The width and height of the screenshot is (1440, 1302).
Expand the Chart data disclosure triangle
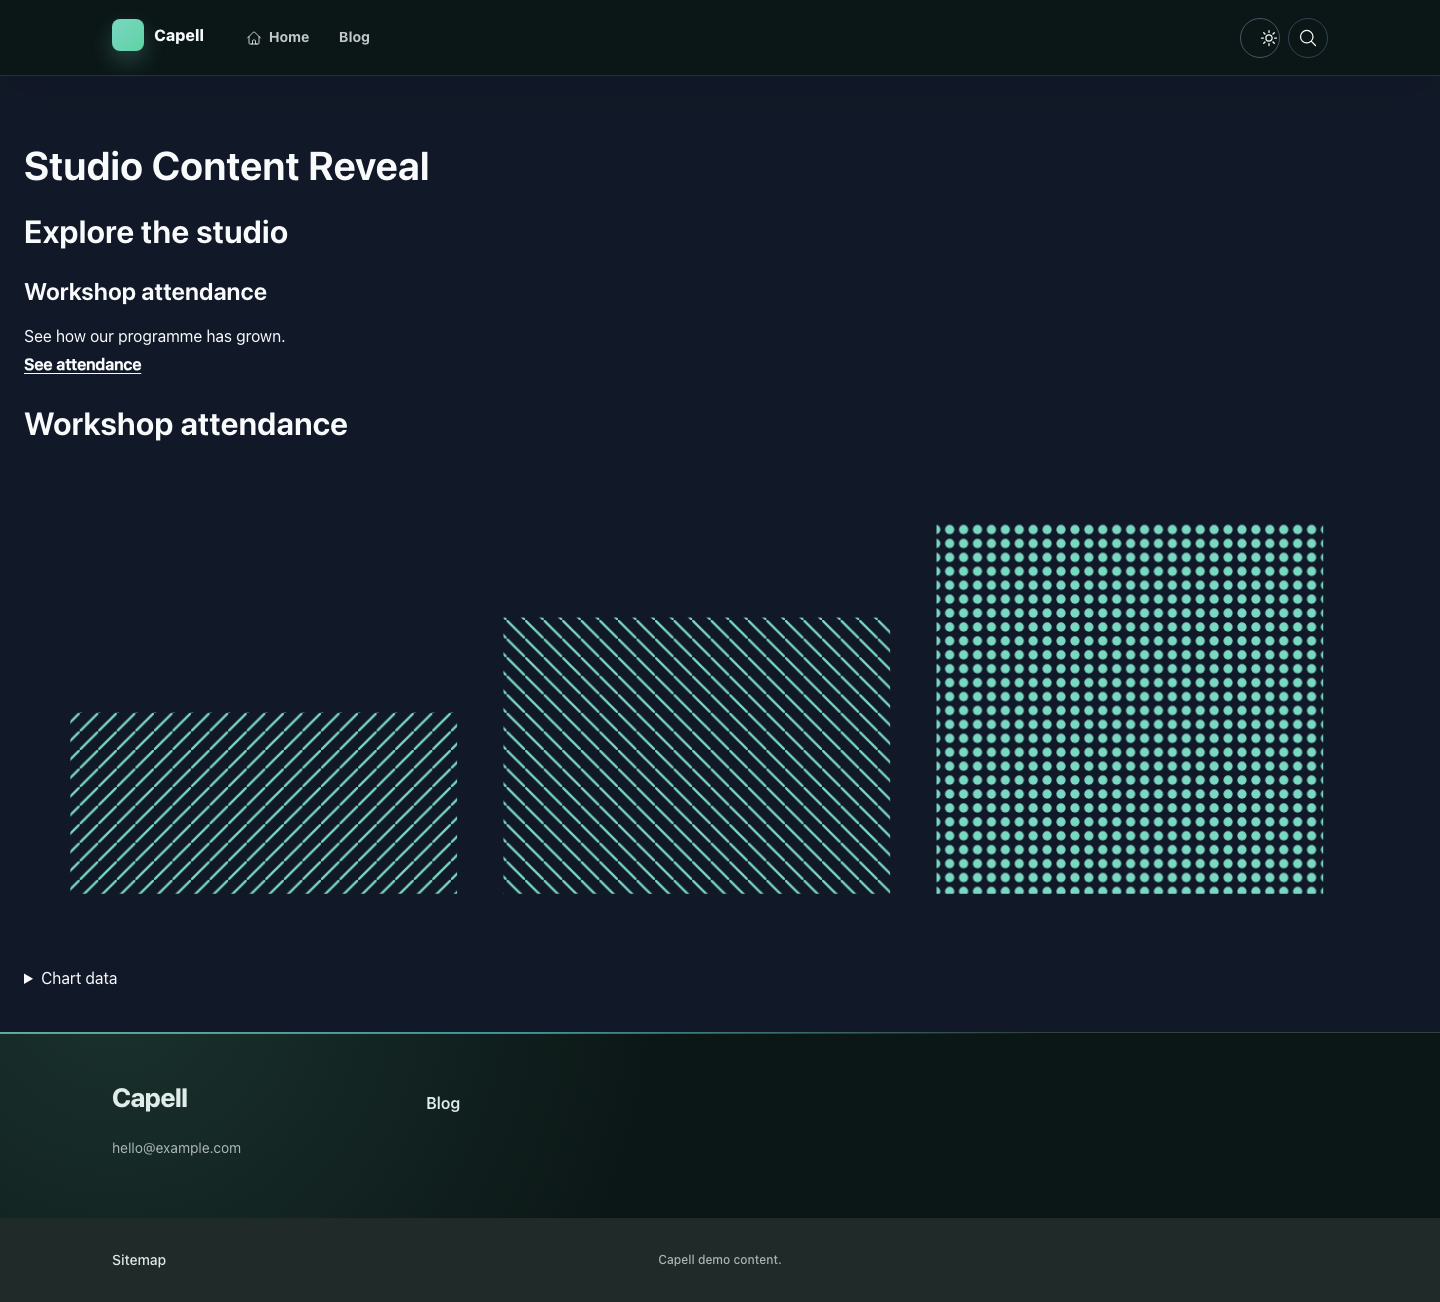28,978
